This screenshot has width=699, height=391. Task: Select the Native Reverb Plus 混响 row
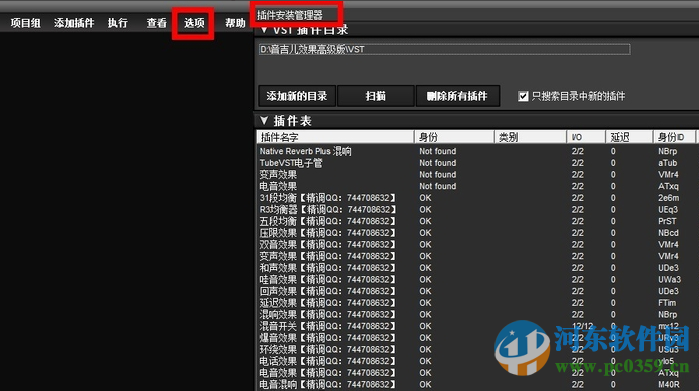(477, 151)
